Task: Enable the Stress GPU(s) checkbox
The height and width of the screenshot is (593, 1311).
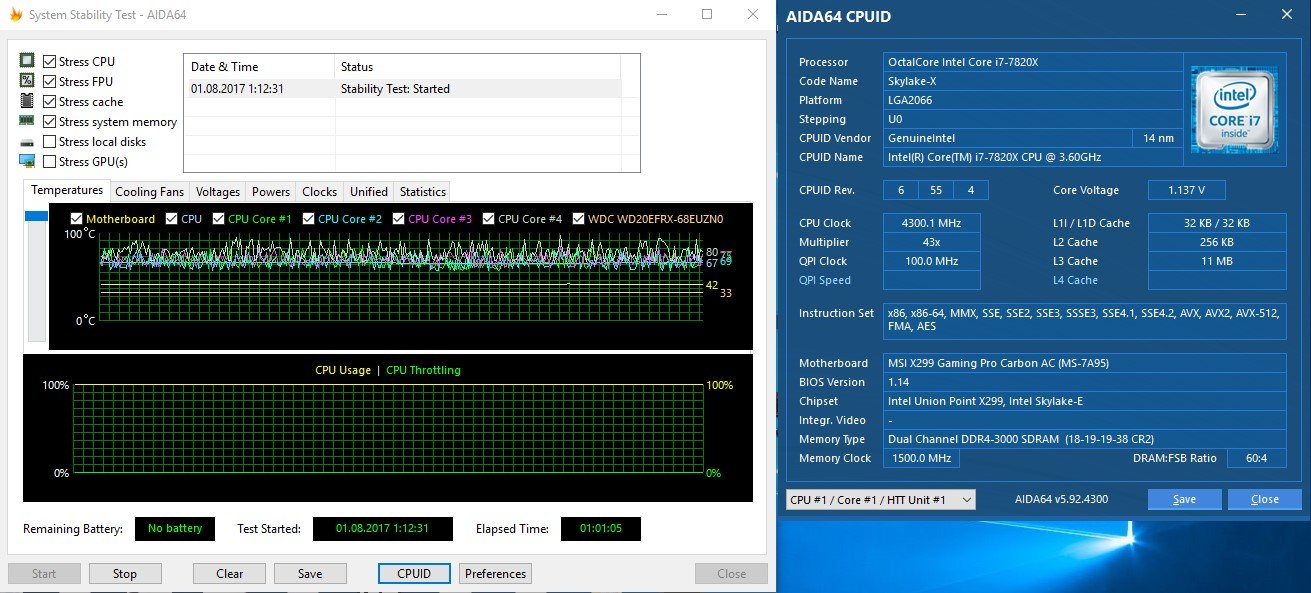Action: click(49, 162)
